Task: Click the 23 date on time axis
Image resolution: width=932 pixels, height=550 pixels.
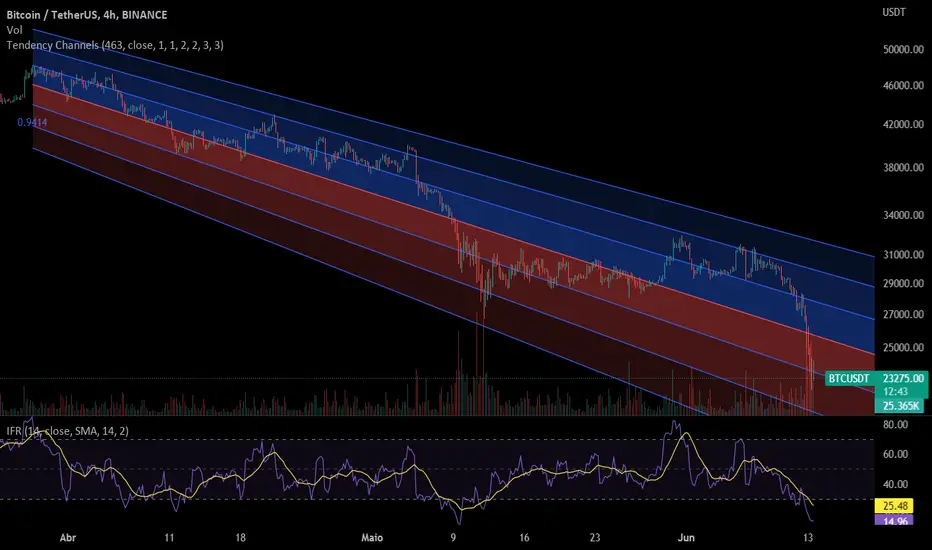Action: 595,538
